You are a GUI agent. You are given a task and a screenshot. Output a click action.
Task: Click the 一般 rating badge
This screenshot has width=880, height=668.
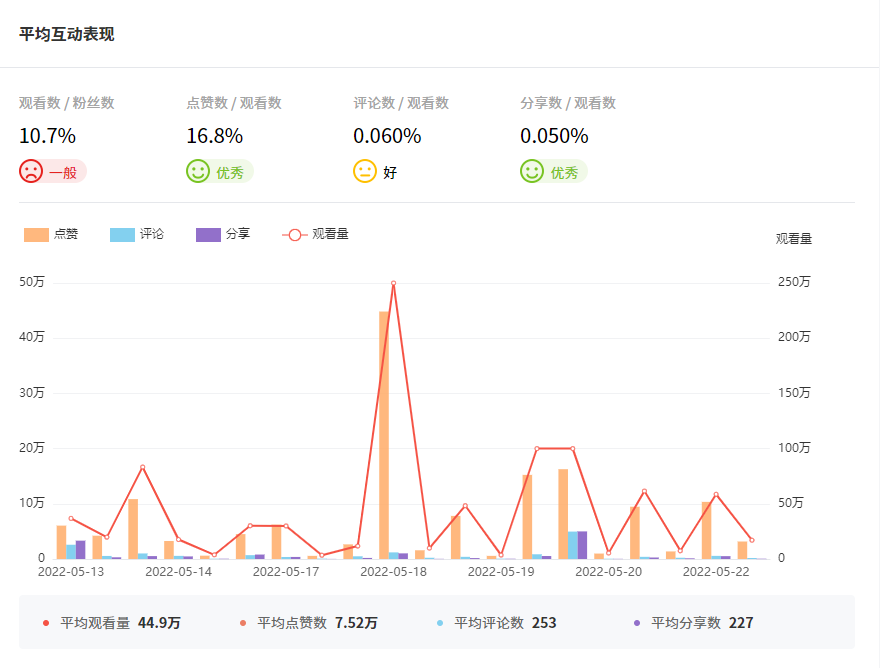pyautogui.click(x=62, y=172)
